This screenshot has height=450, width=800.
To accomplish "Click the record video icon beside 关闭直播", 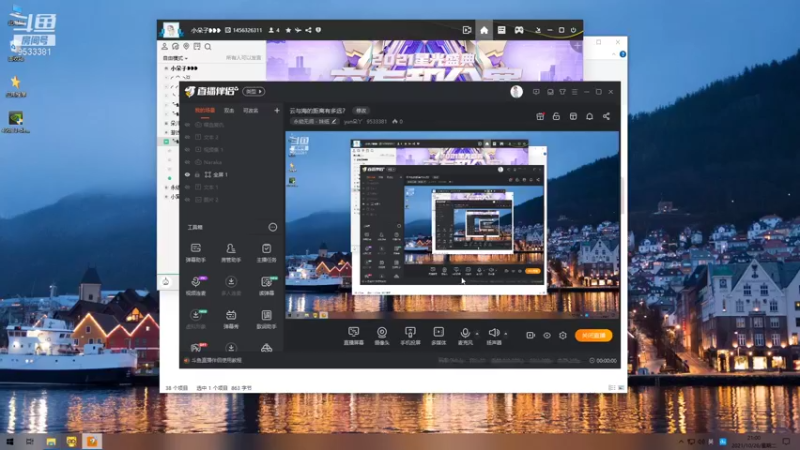I will click(x=530, y=335).
